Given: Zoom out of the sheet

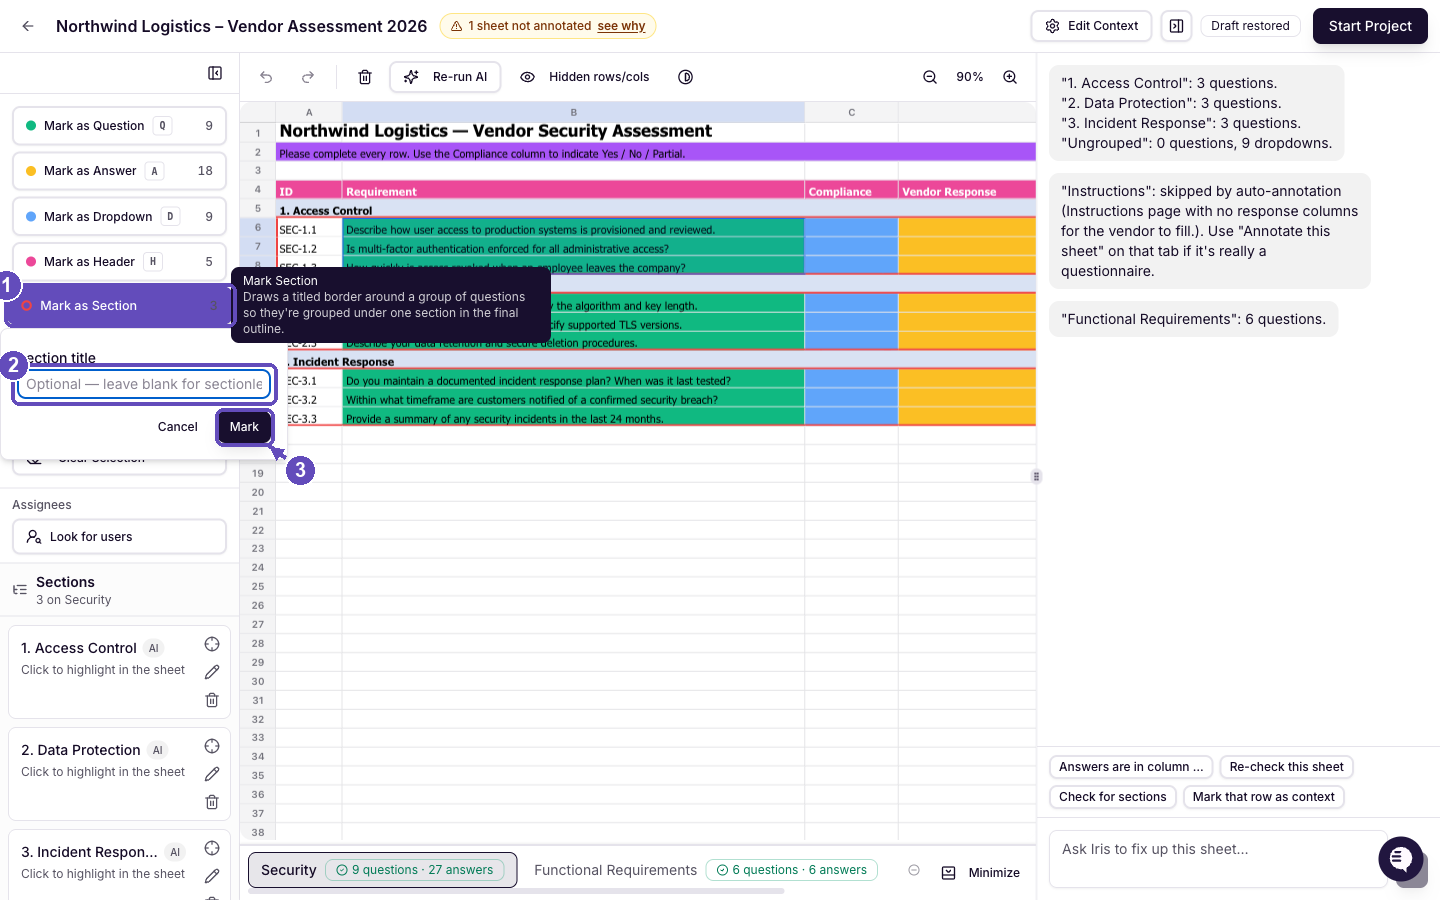Looking at the screenshot, I should [930, 77].
